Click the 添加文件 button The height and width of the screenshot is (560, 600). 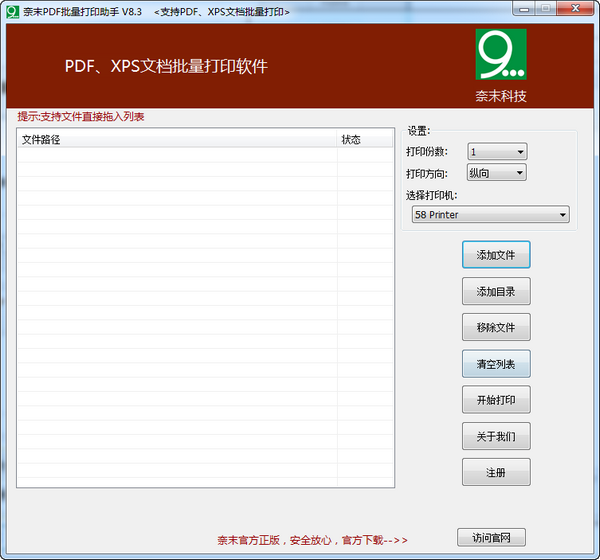coord(496,255)
